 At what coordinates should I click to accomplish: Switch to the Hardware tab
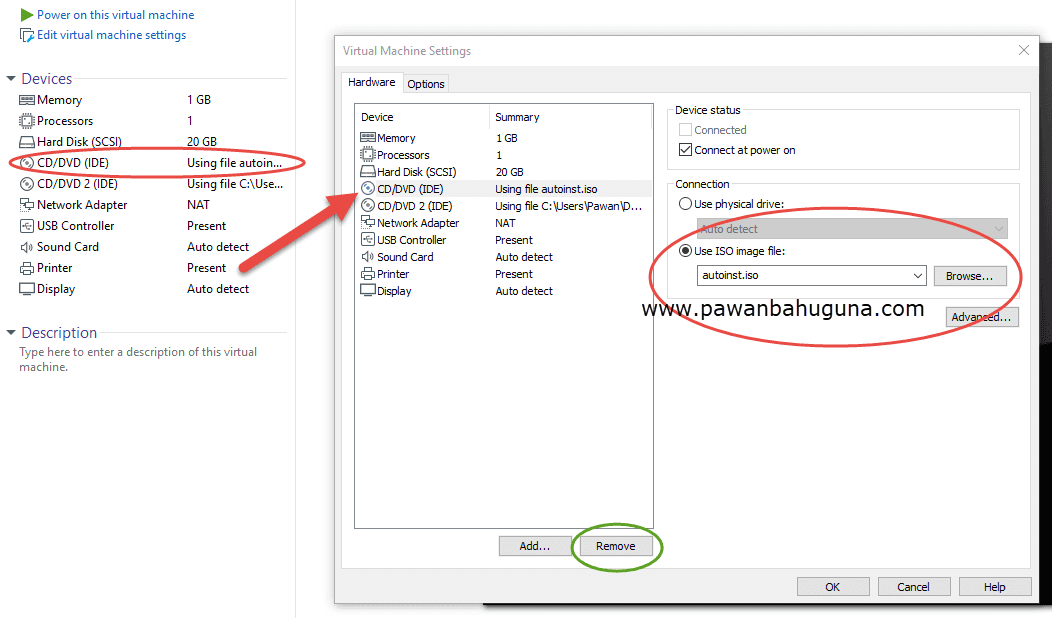pos(371,83)
